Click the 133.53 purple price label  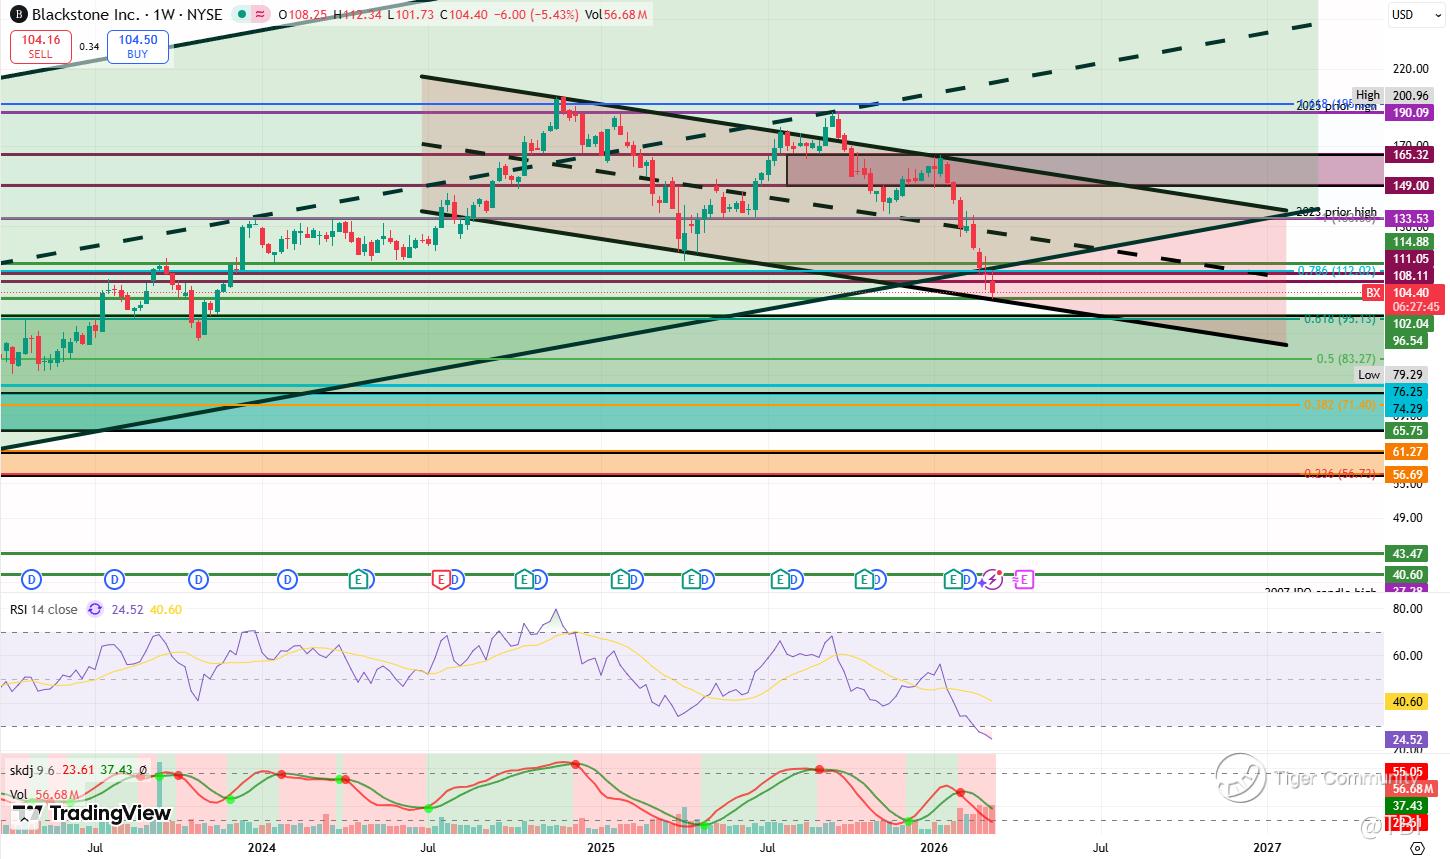[x=1409, y=218]
